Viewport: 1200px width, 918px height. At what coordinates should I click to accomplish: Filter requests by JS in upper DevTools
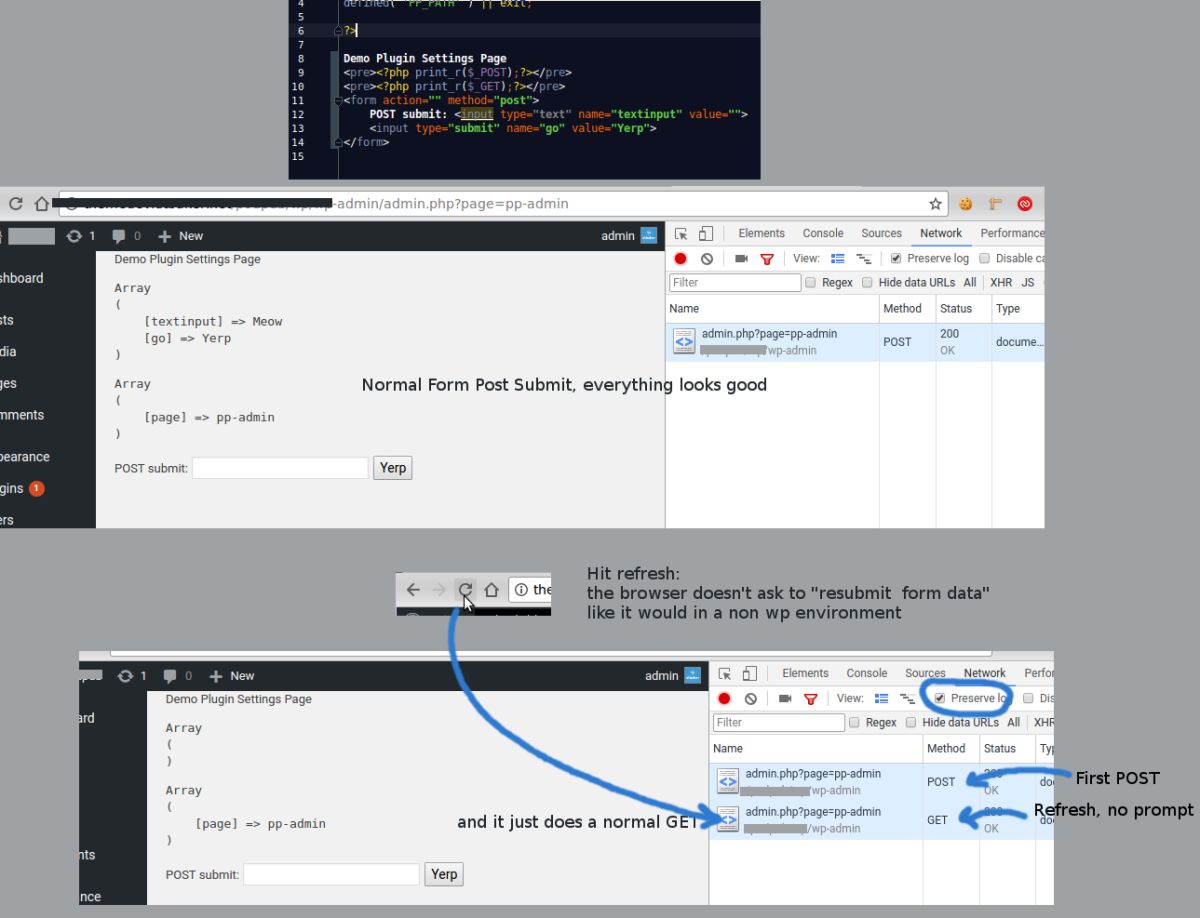click(1028, 283)
